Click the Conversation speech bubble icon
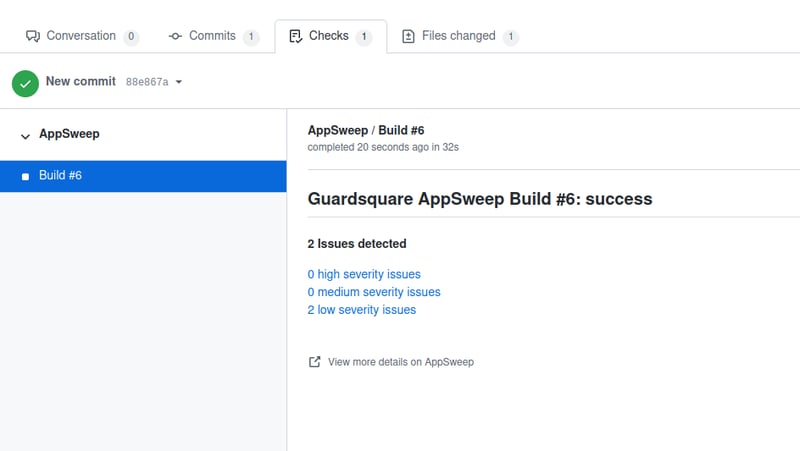 coord(33,36)
